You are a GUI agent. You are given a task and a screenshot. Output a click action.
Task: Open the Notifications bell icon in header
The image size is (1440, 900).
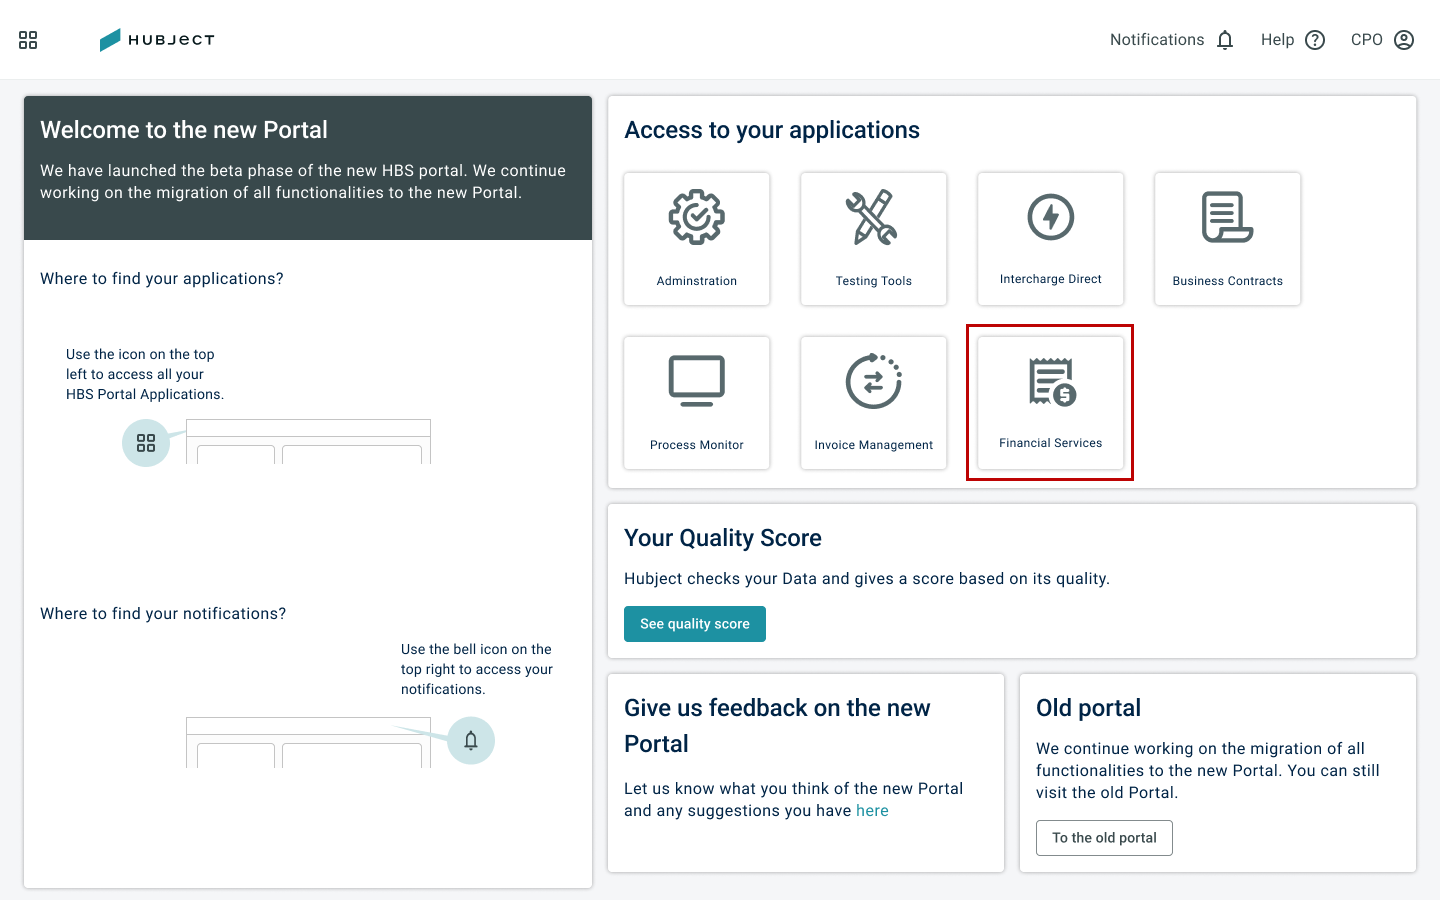tap(1225, 40)
